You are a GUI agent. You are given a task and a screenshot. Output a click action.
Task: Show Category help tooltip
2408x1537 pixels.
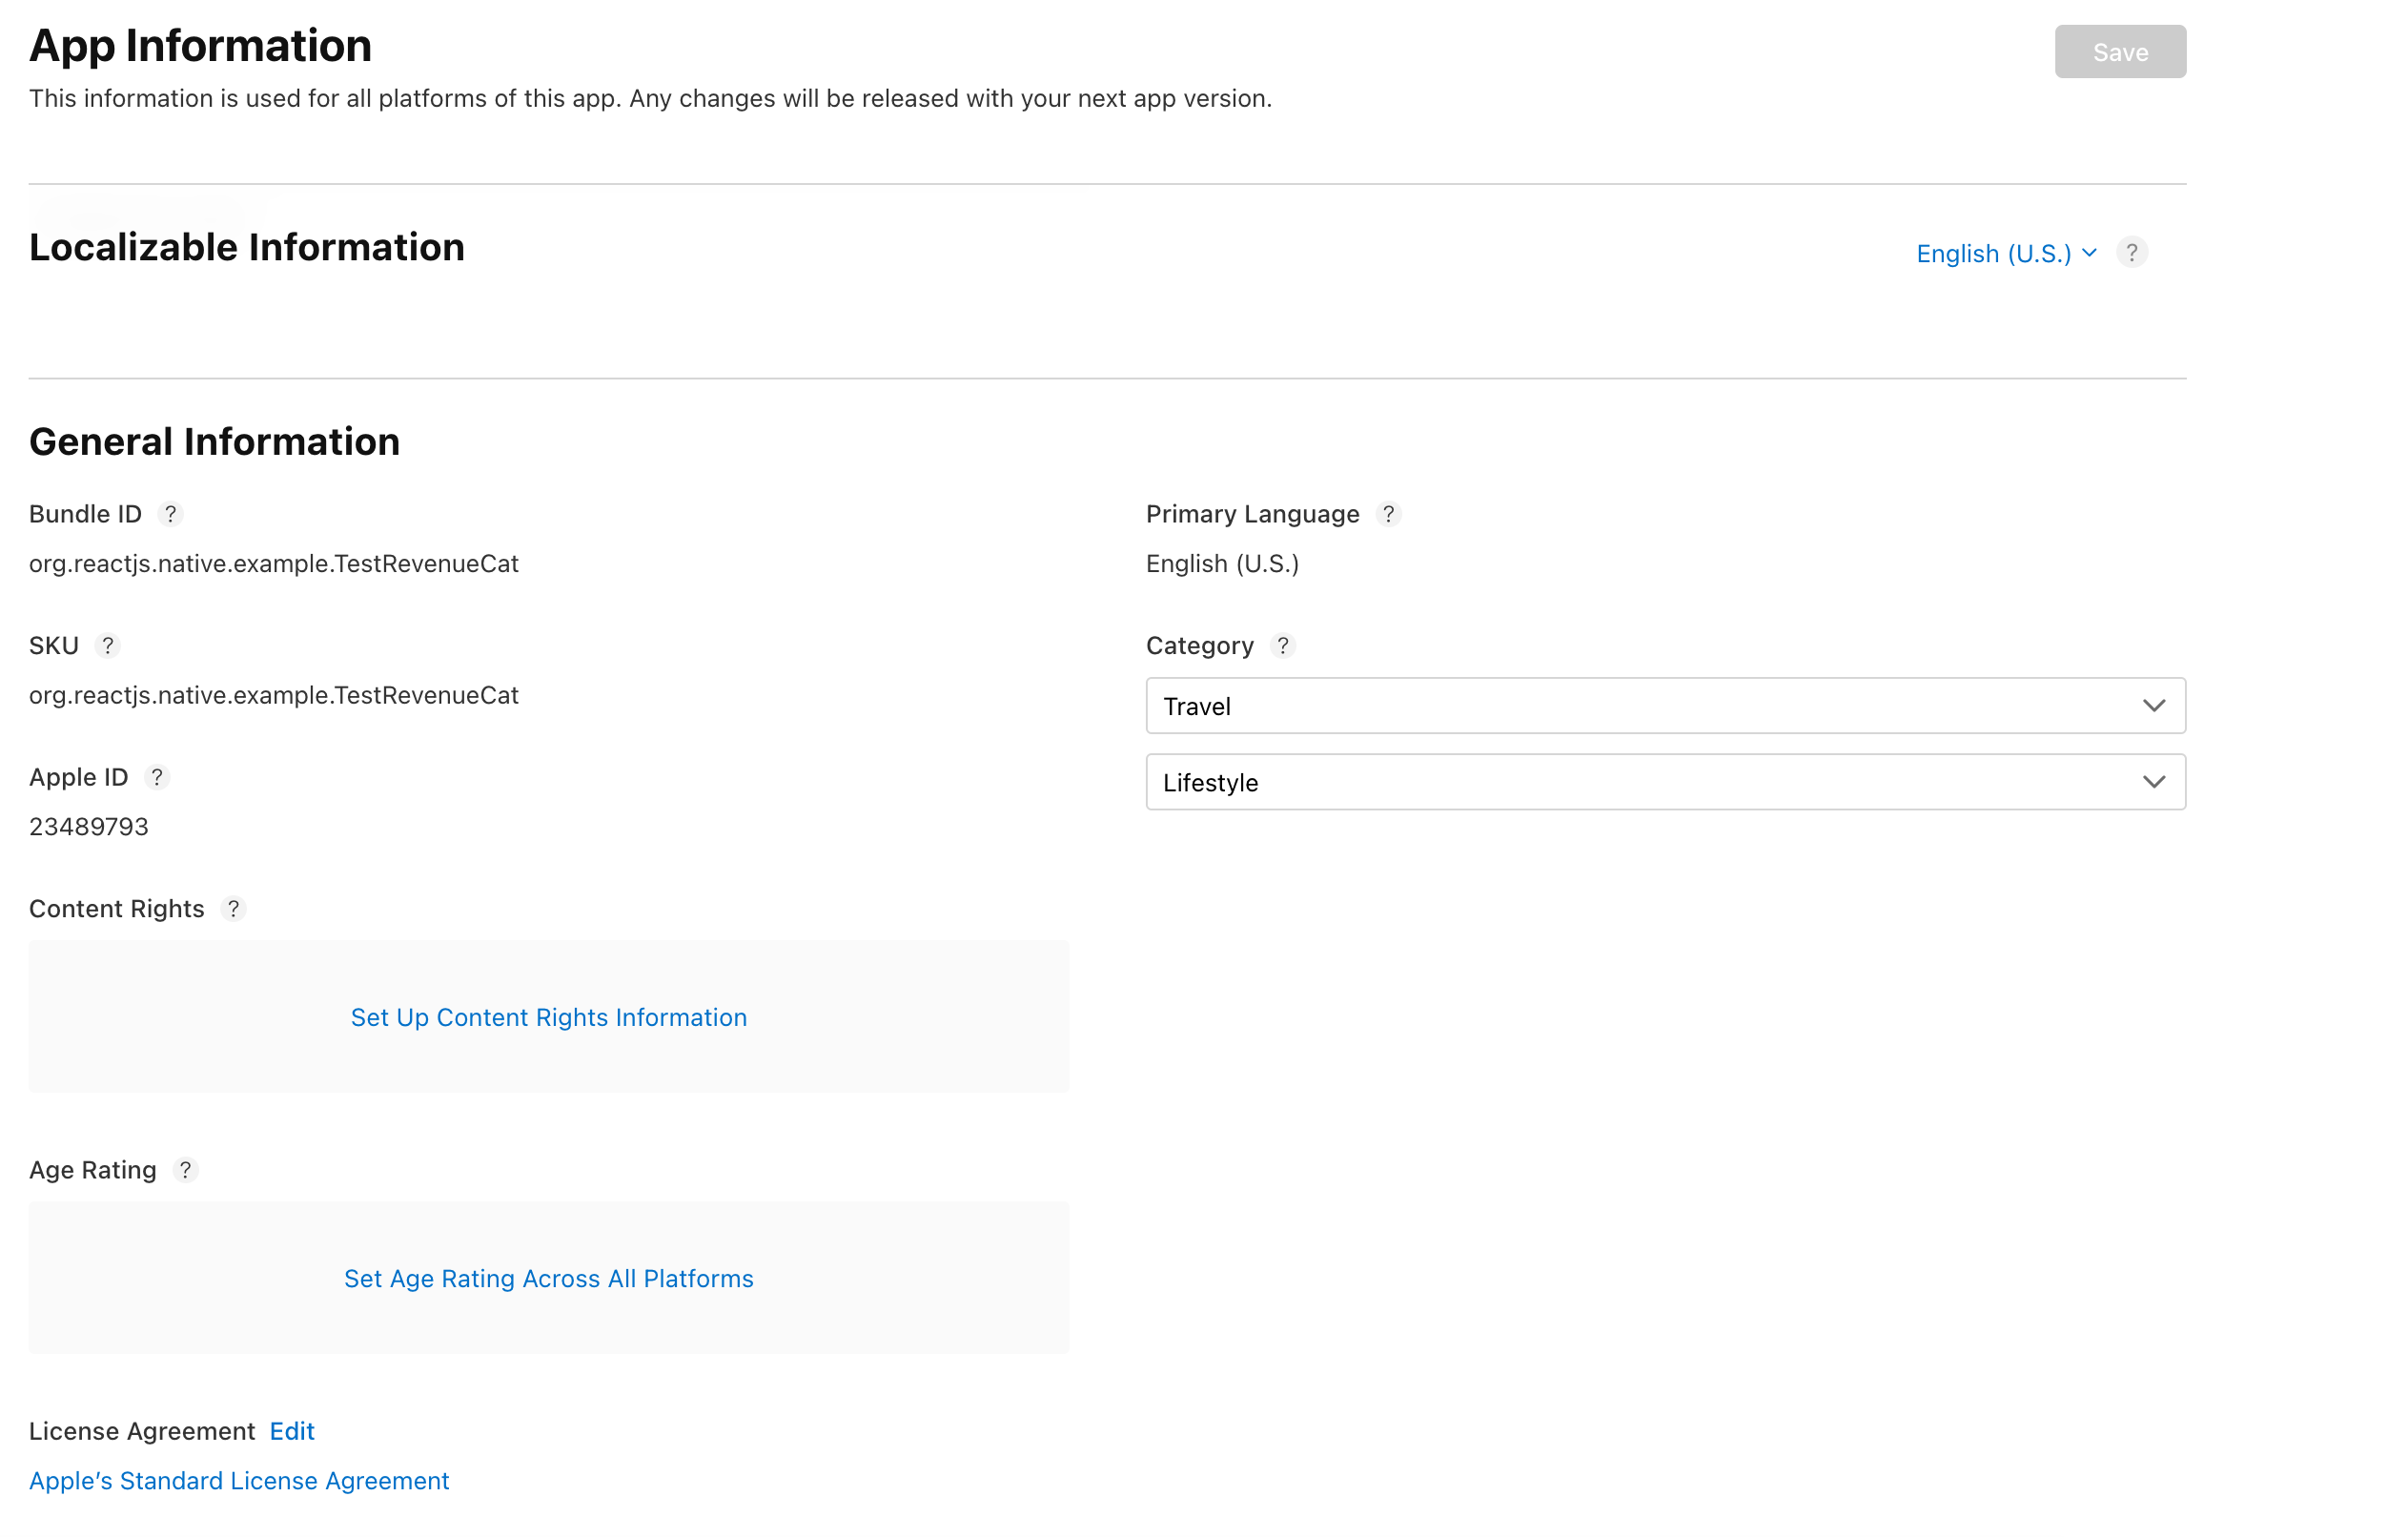[1282, 646]
